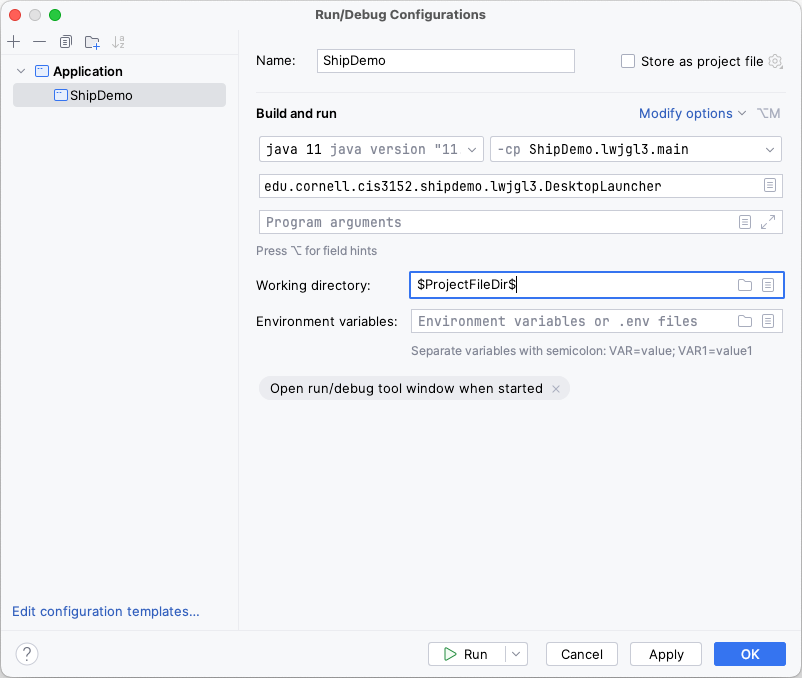This screenshot has height=678, width=802.
Task: Expand the Program arguments field icon
Action: [x=768, y=222]
